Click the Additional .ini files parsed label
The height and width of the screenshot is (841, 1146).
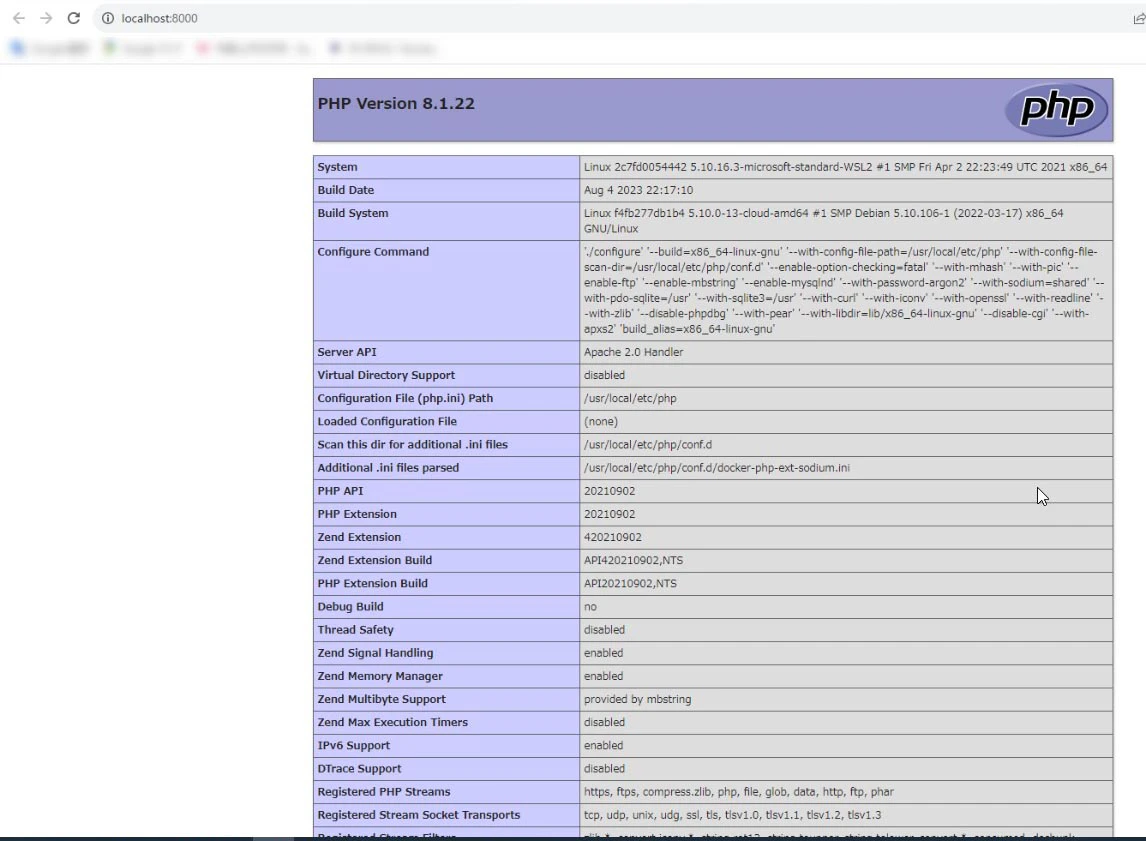(x=388, y=468)
